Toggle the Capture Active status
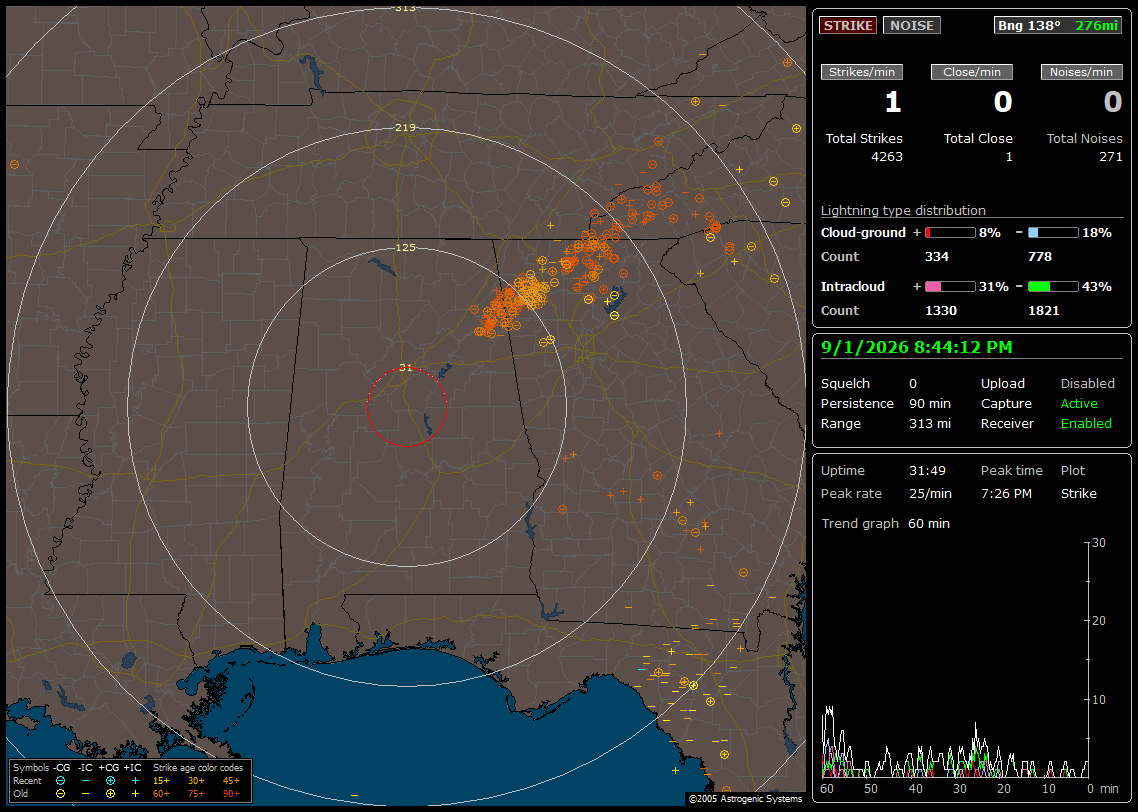This screenshot has height=812, width=1138. pos(1079,403)
